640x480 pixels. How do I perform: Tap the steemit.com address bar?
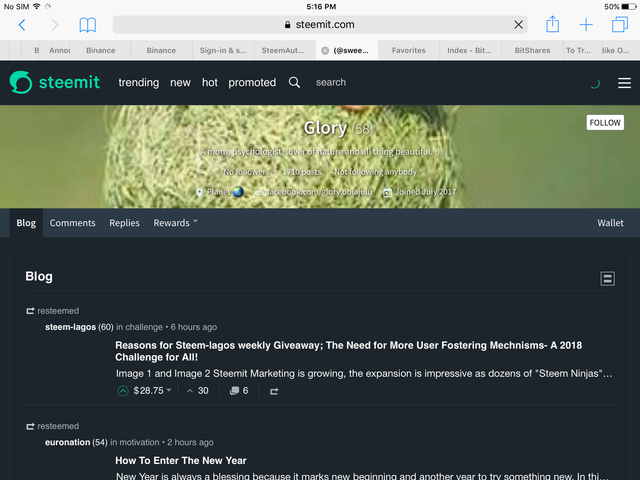tap(320, 25)
